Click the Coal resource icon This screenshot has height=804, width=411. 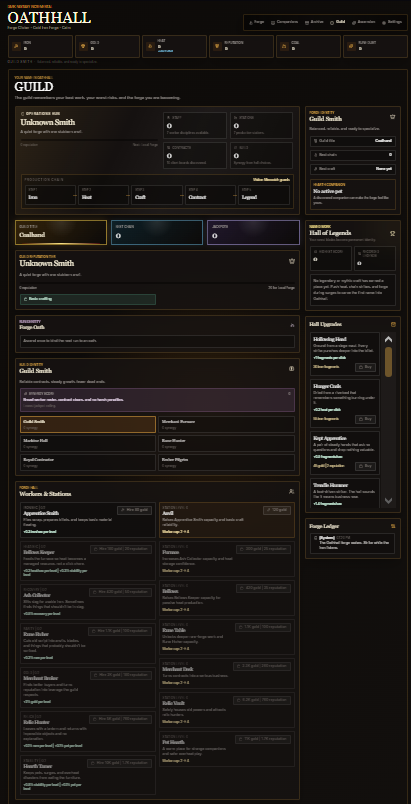pos(284,46)
